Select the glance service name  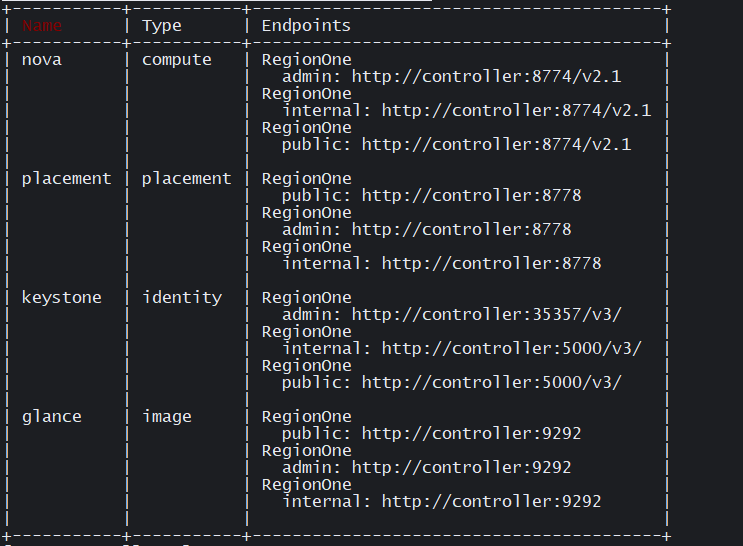[52, 417]
